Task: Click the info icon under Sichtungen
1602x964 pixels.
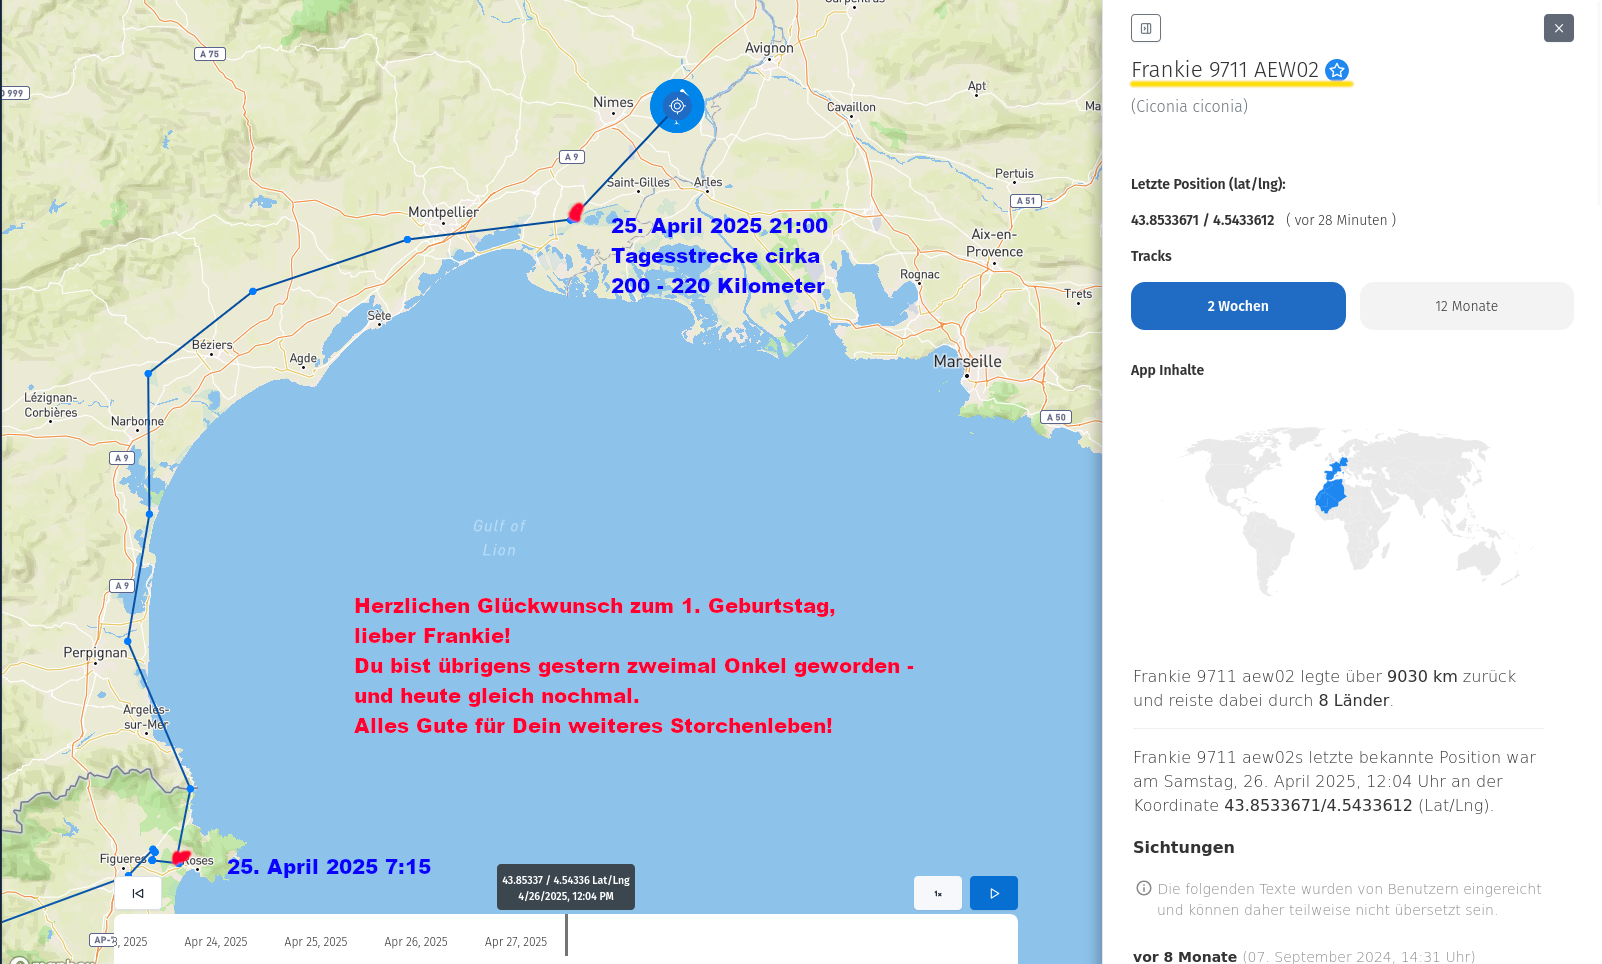Action: click(x=1143, y=888)
